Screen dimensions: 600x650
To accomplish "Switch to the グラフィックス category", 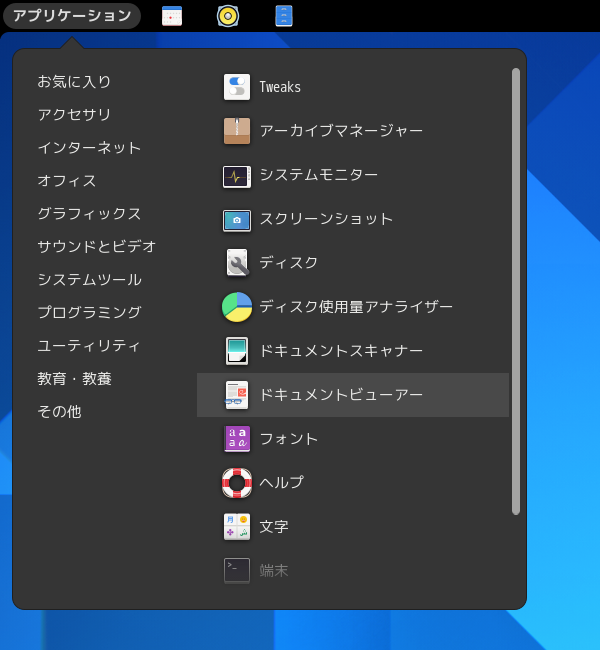I will coord(90,214).
